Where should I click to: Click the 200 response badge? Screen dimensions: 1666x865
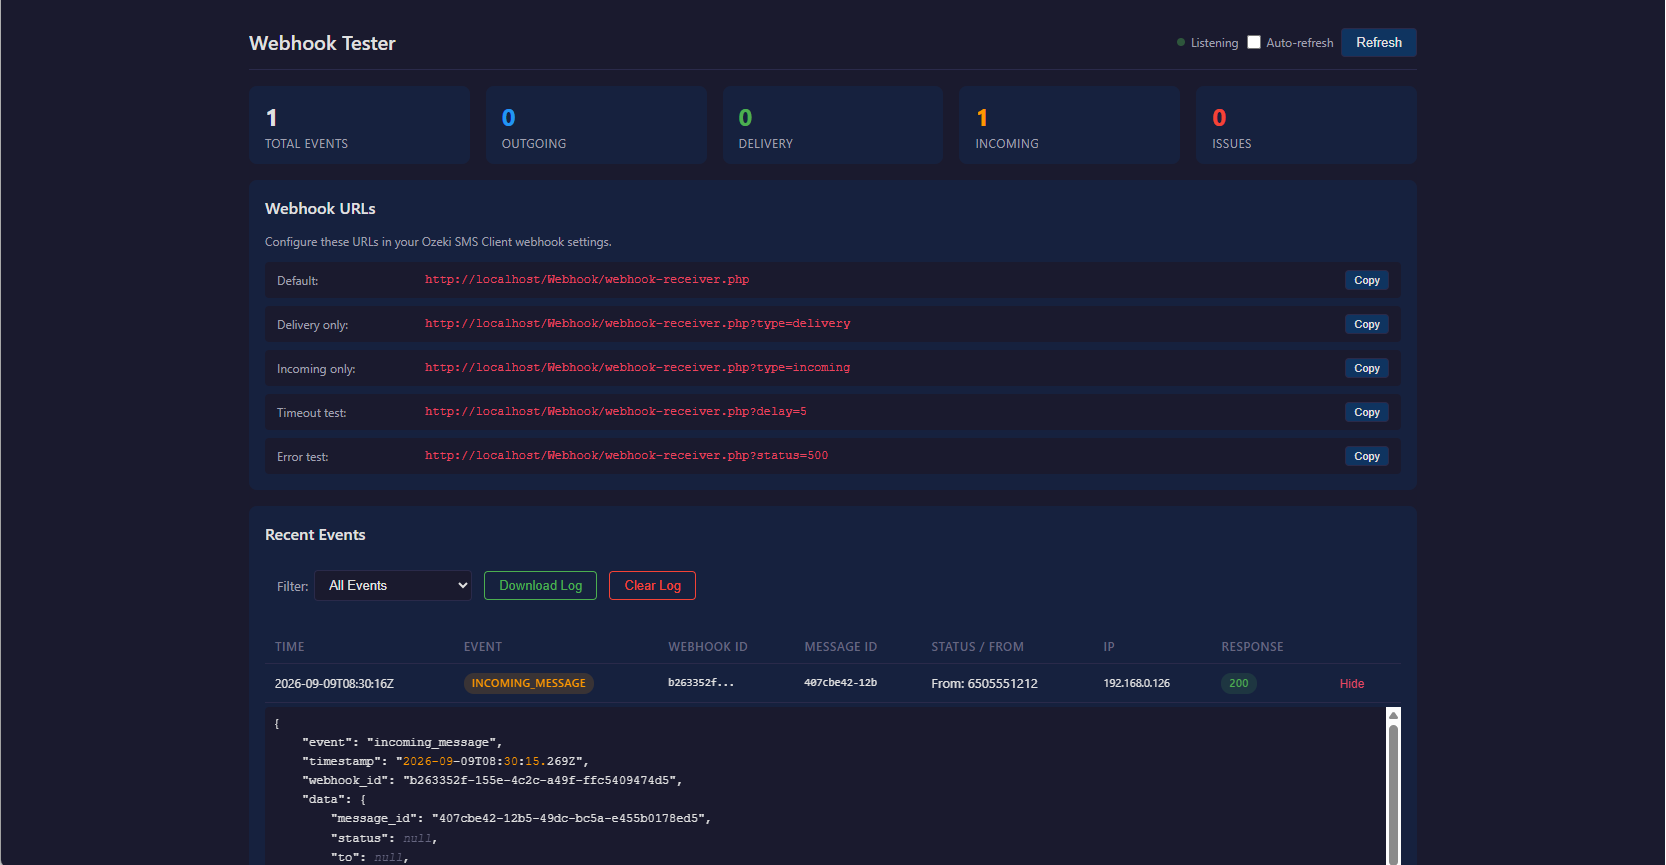[1238, 683]
